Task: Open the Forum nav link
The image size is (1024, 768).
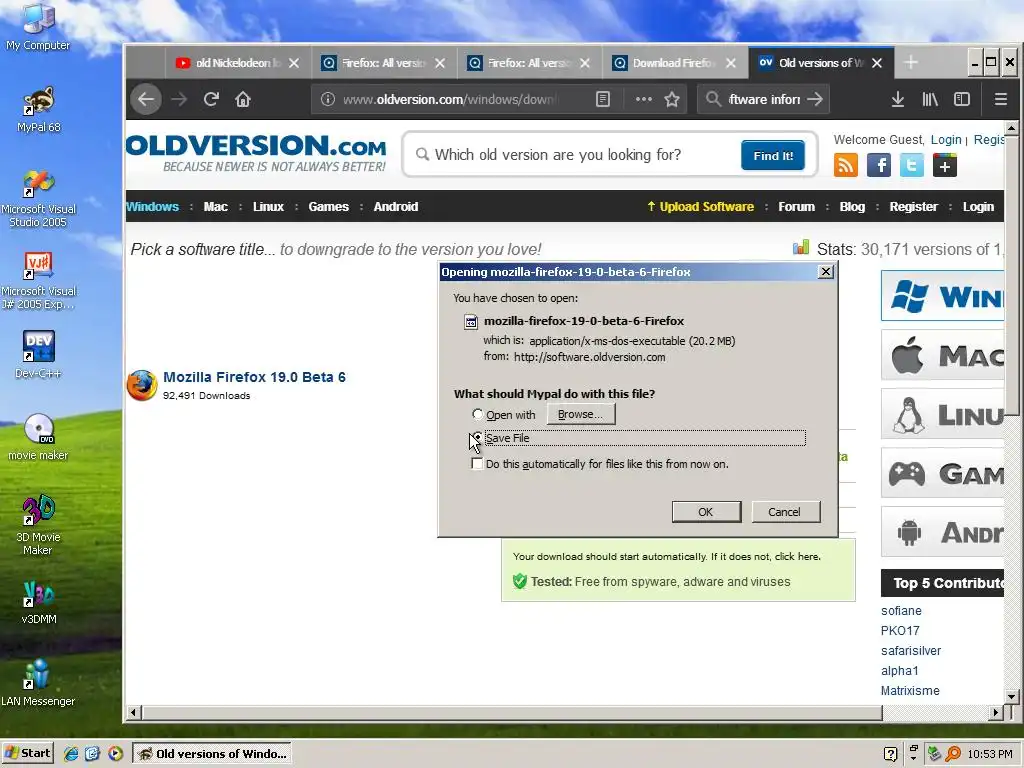Action: (796, 206)
